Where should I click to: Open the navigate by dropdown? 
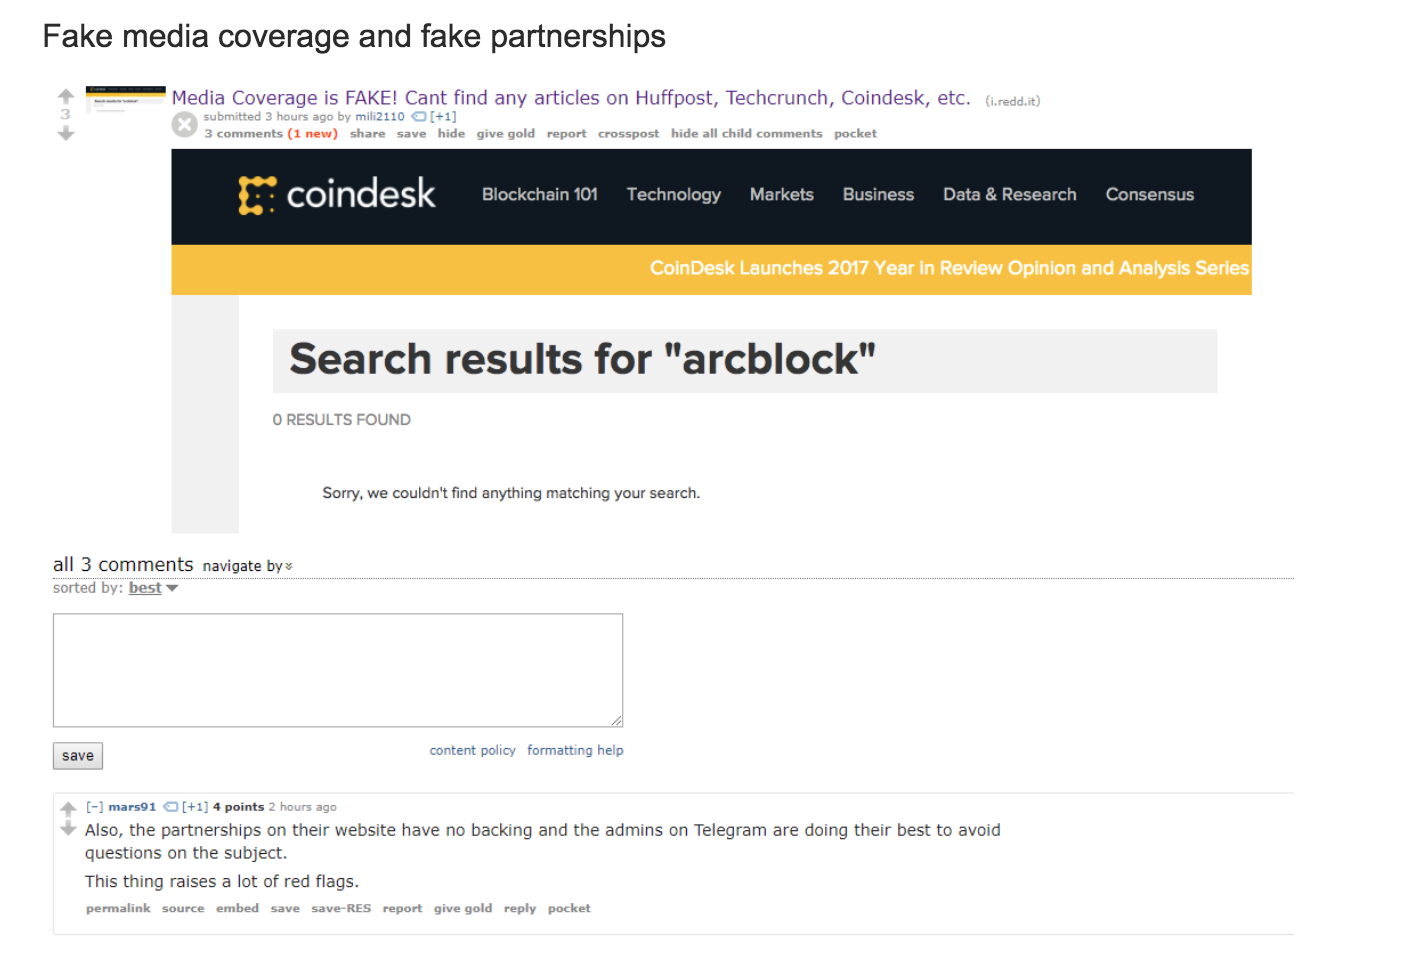[246, 566]
